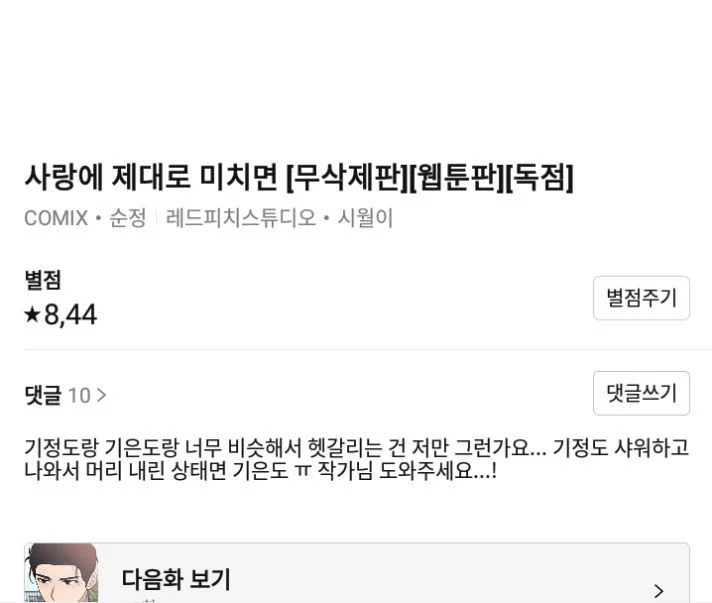The width and height of the screenshot is (712, 603).
Task: Click the COMIX category label
Action: point(56,218)
